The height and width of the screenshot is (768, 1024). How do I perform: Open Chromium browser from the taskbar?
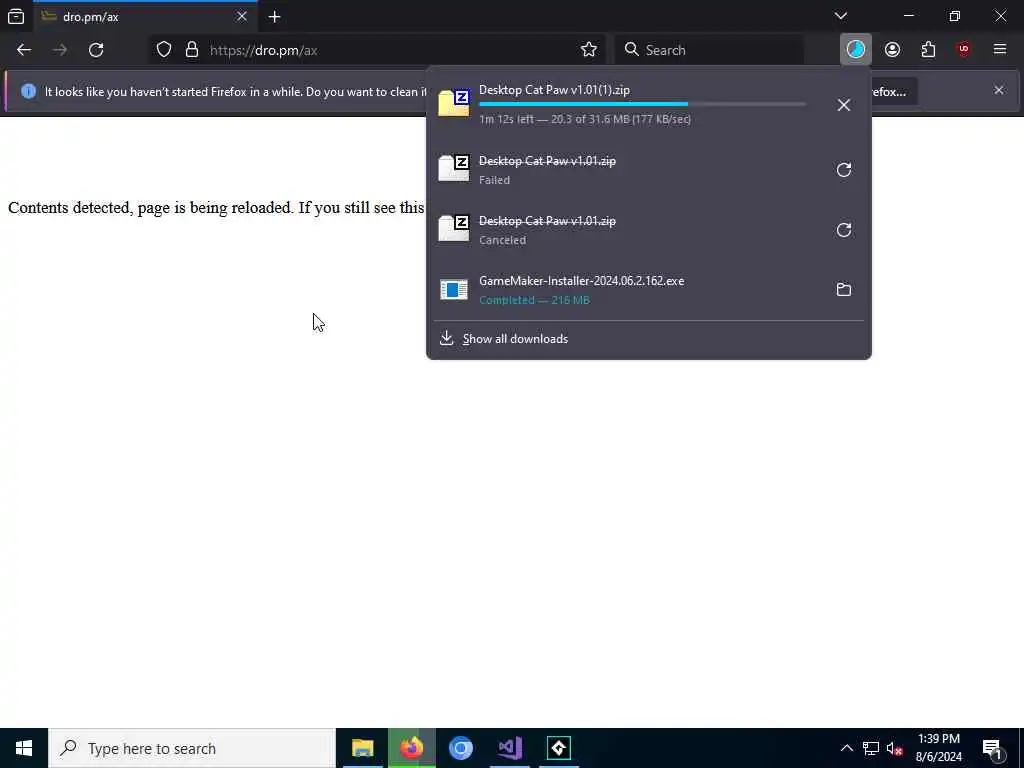pos(460,748)
